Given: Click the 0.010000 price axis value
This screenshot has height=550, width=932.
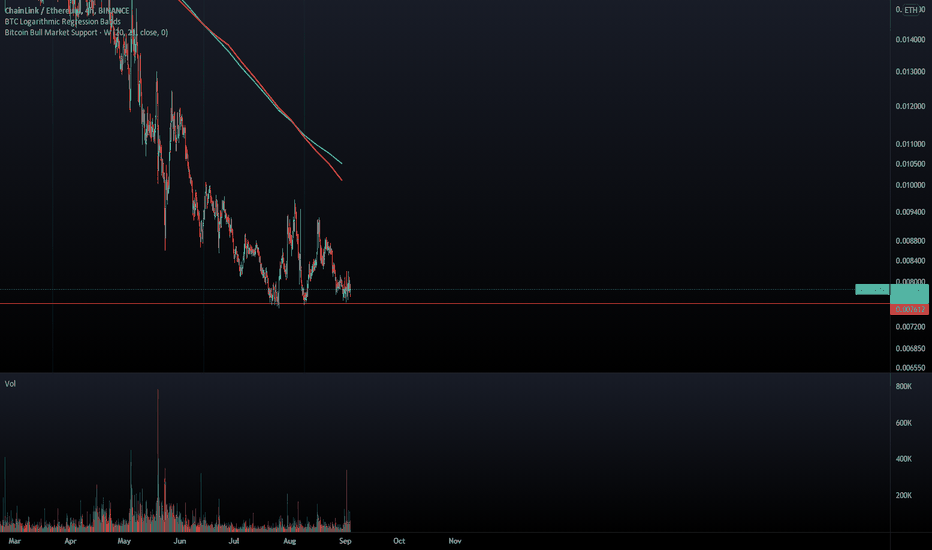Looking at the screenshot, I should 910,185.
